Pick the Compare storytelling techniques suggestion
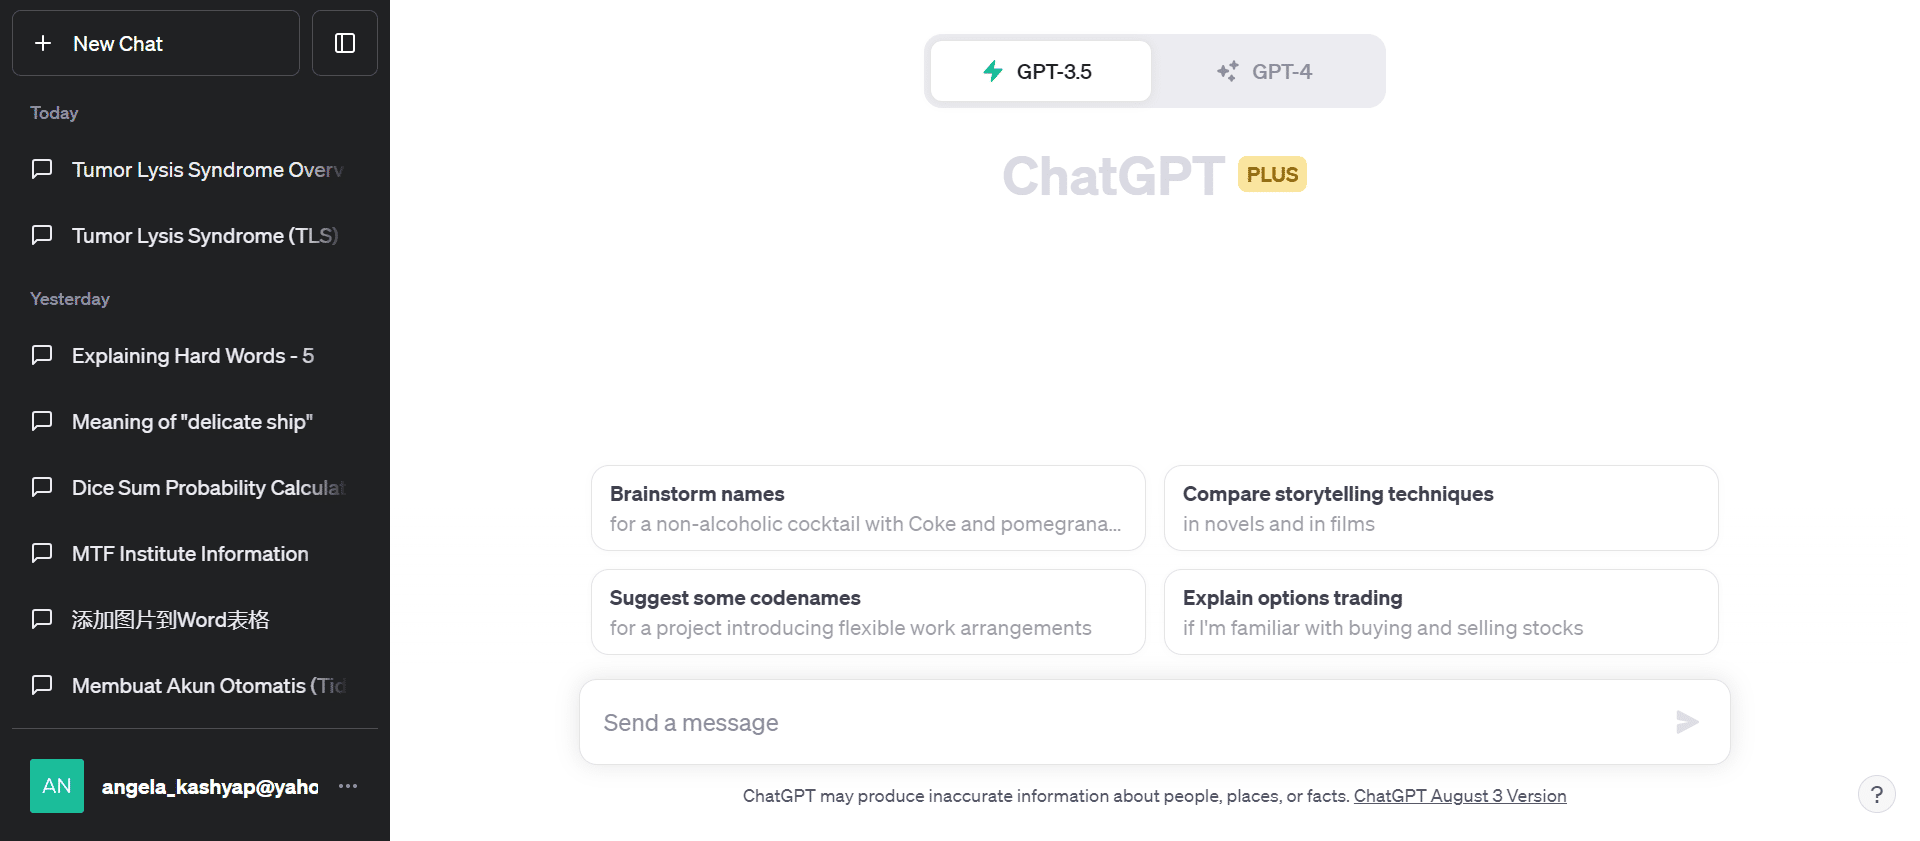Image resolution: width=1920 pixels, height=841 pixels. pyautogui.click(x=1440, y=508)
